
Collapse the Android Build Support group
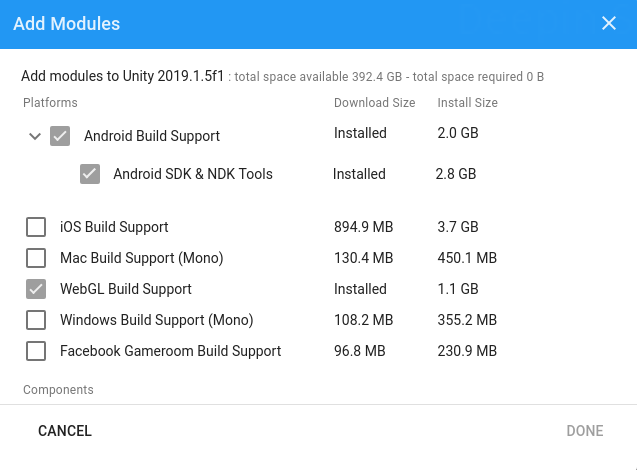[35, 136]
